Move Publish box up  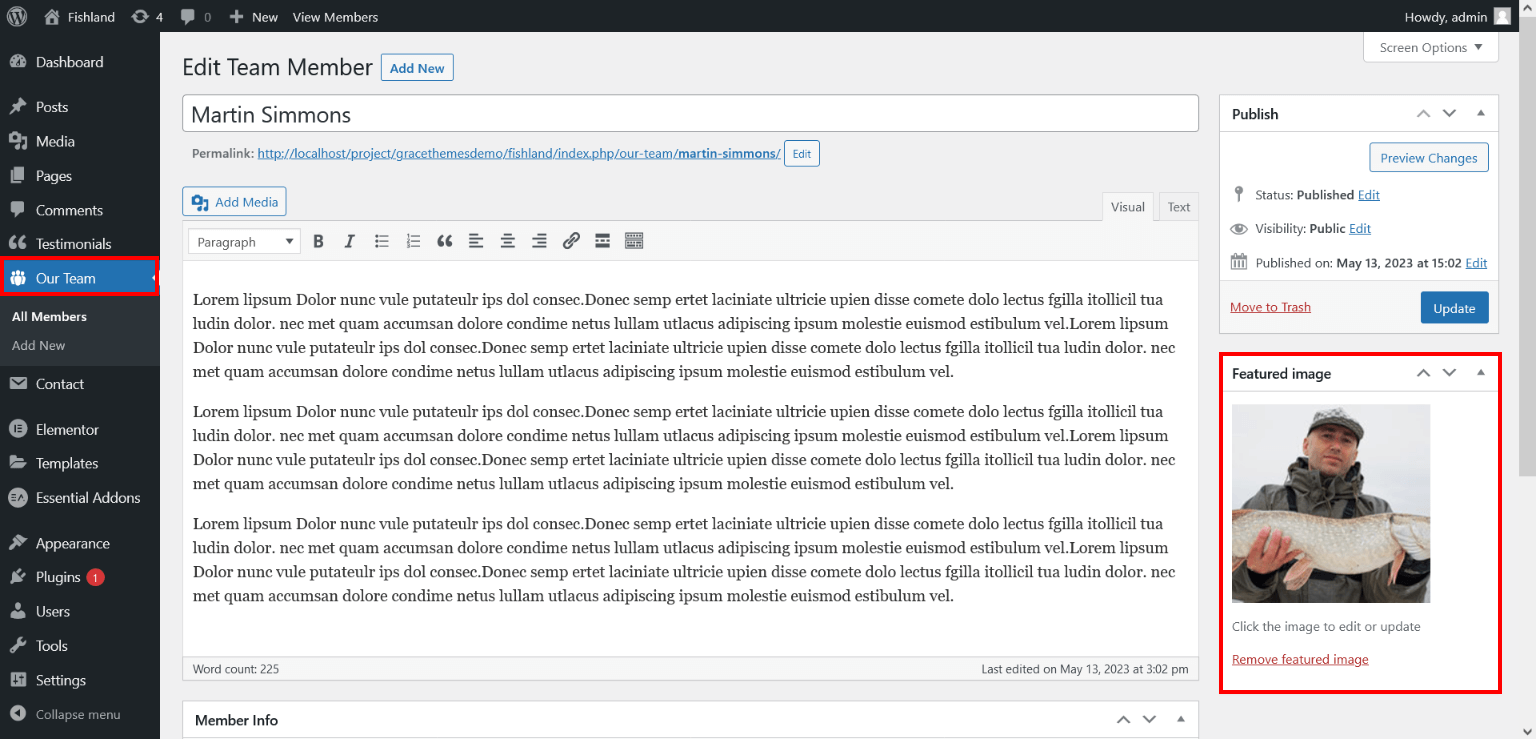(1424, 113)
